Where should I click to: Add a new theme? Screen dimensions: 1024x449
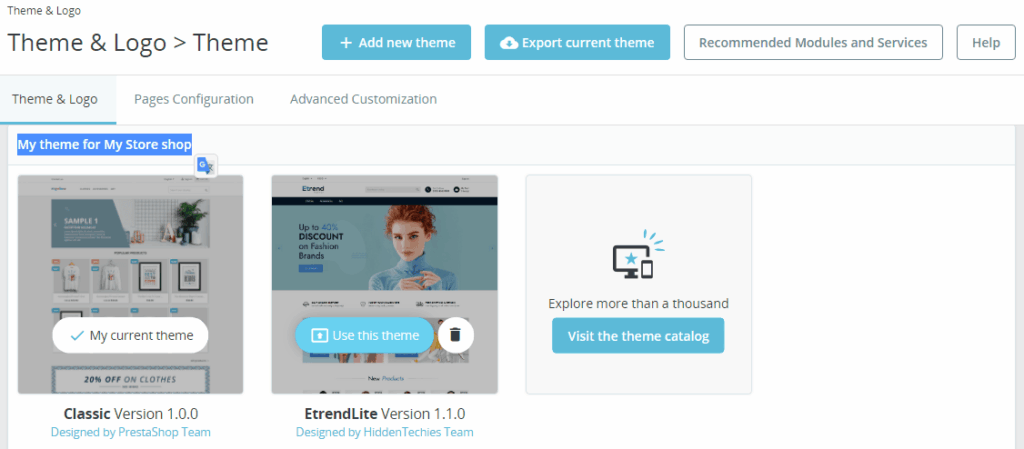coord(397,43)
